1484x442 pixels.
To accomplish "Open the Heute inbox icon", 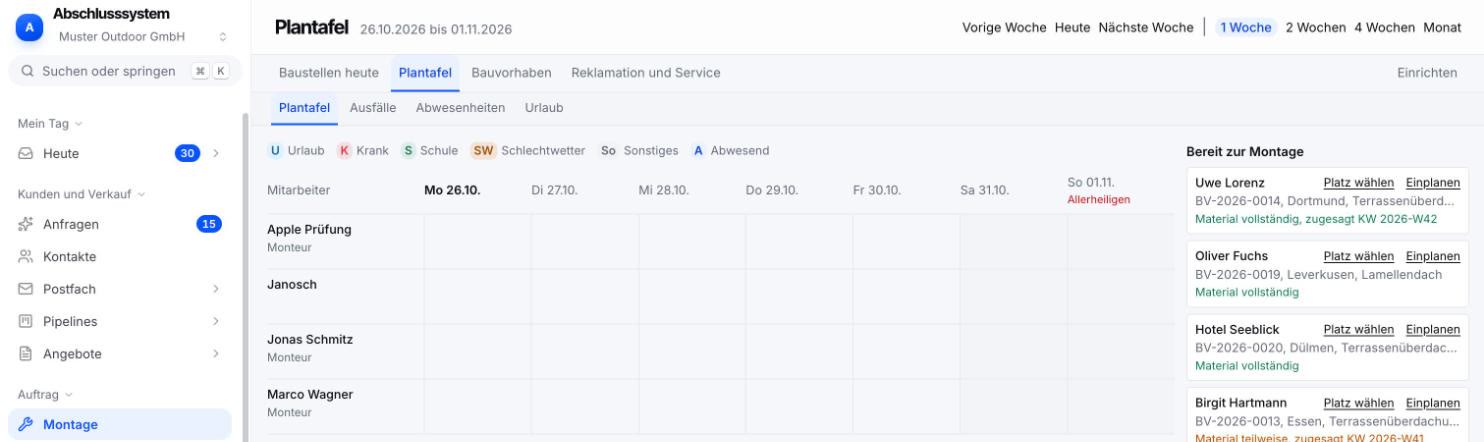I will [26, 153].
